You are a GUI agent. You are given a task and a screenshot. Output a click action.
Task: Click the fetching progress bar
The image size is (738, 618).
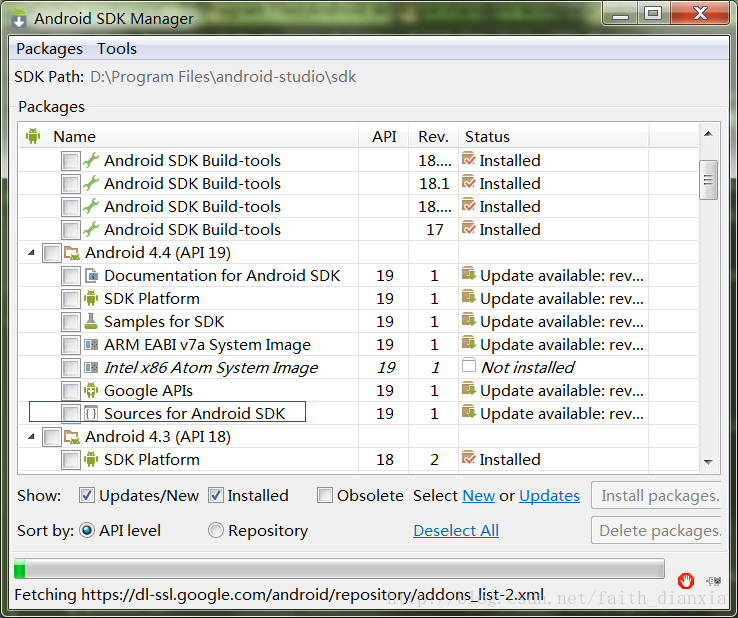pyautogui.click(x=339, y=568)
